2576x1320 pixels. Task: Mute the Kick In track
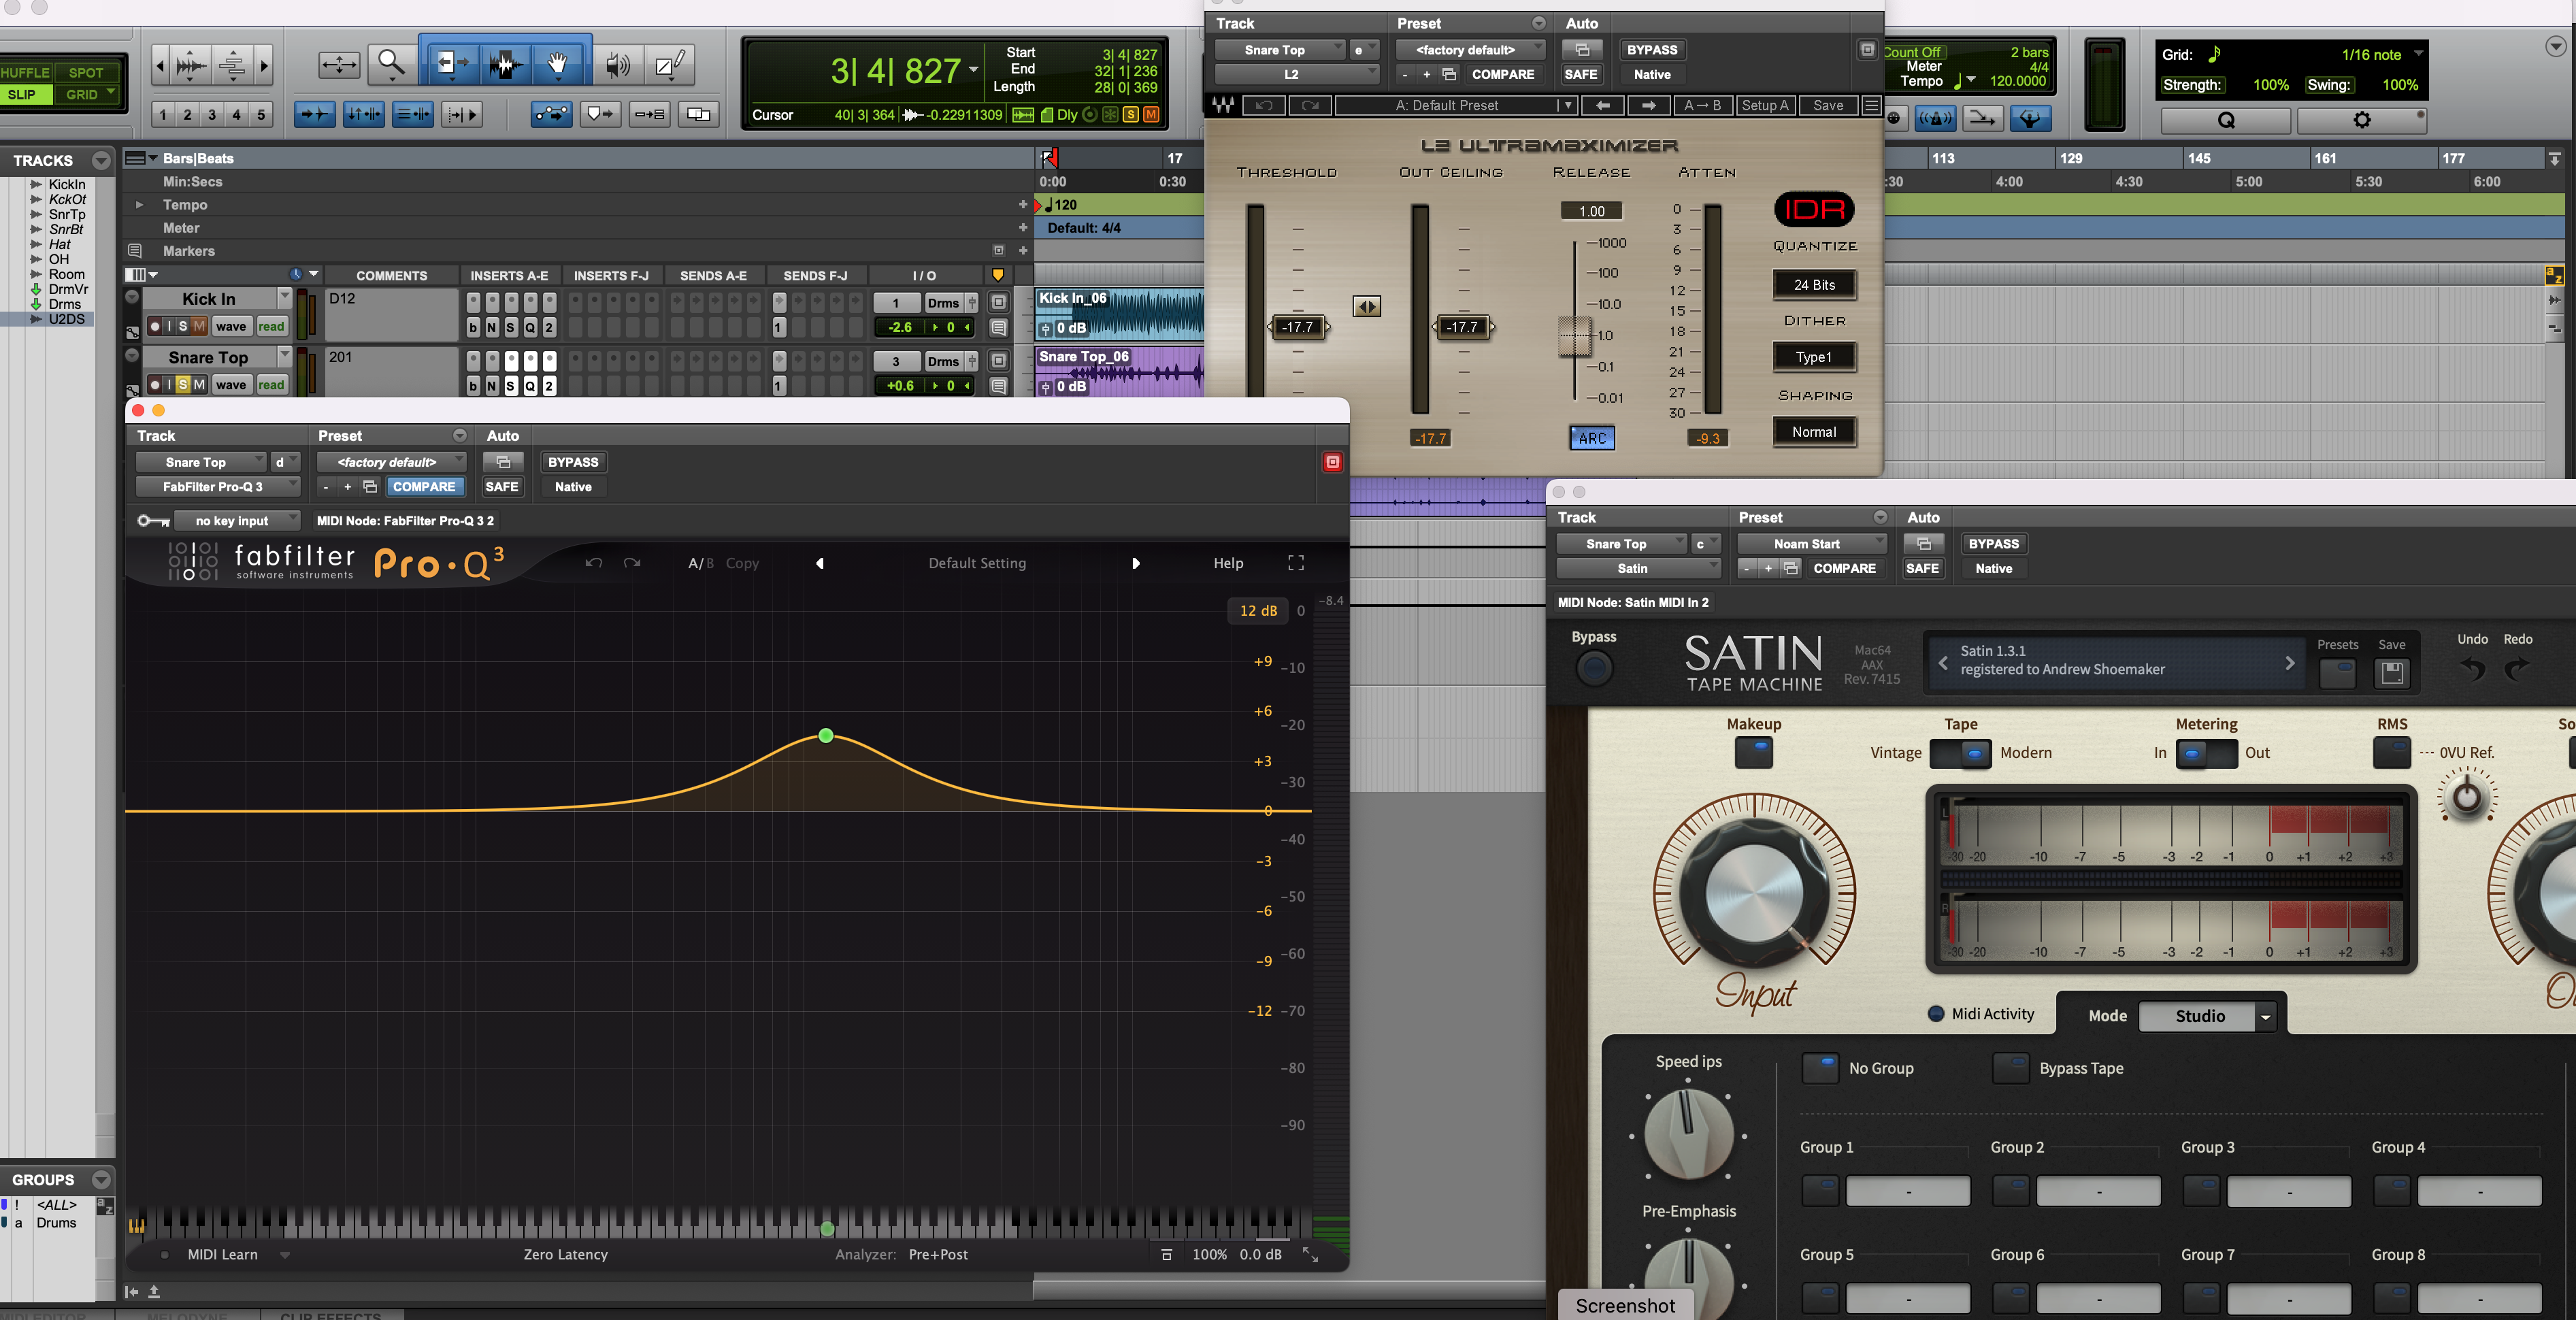(199, 326)
